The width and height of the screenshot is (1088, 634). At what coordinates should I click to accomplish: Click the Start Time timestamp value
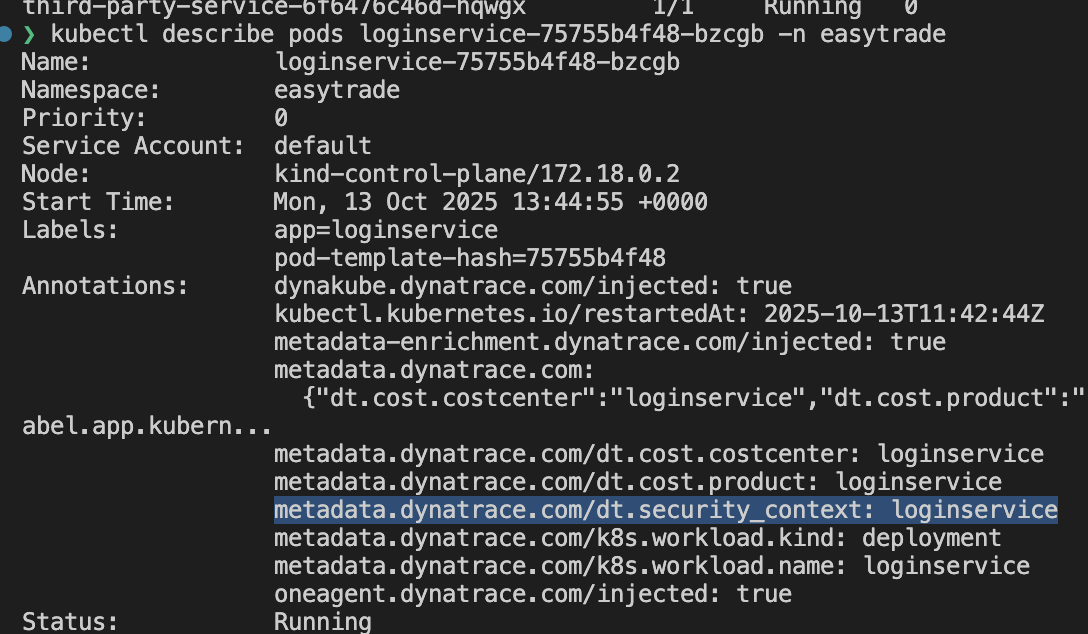pyautogui.click(x=490, y=202)
